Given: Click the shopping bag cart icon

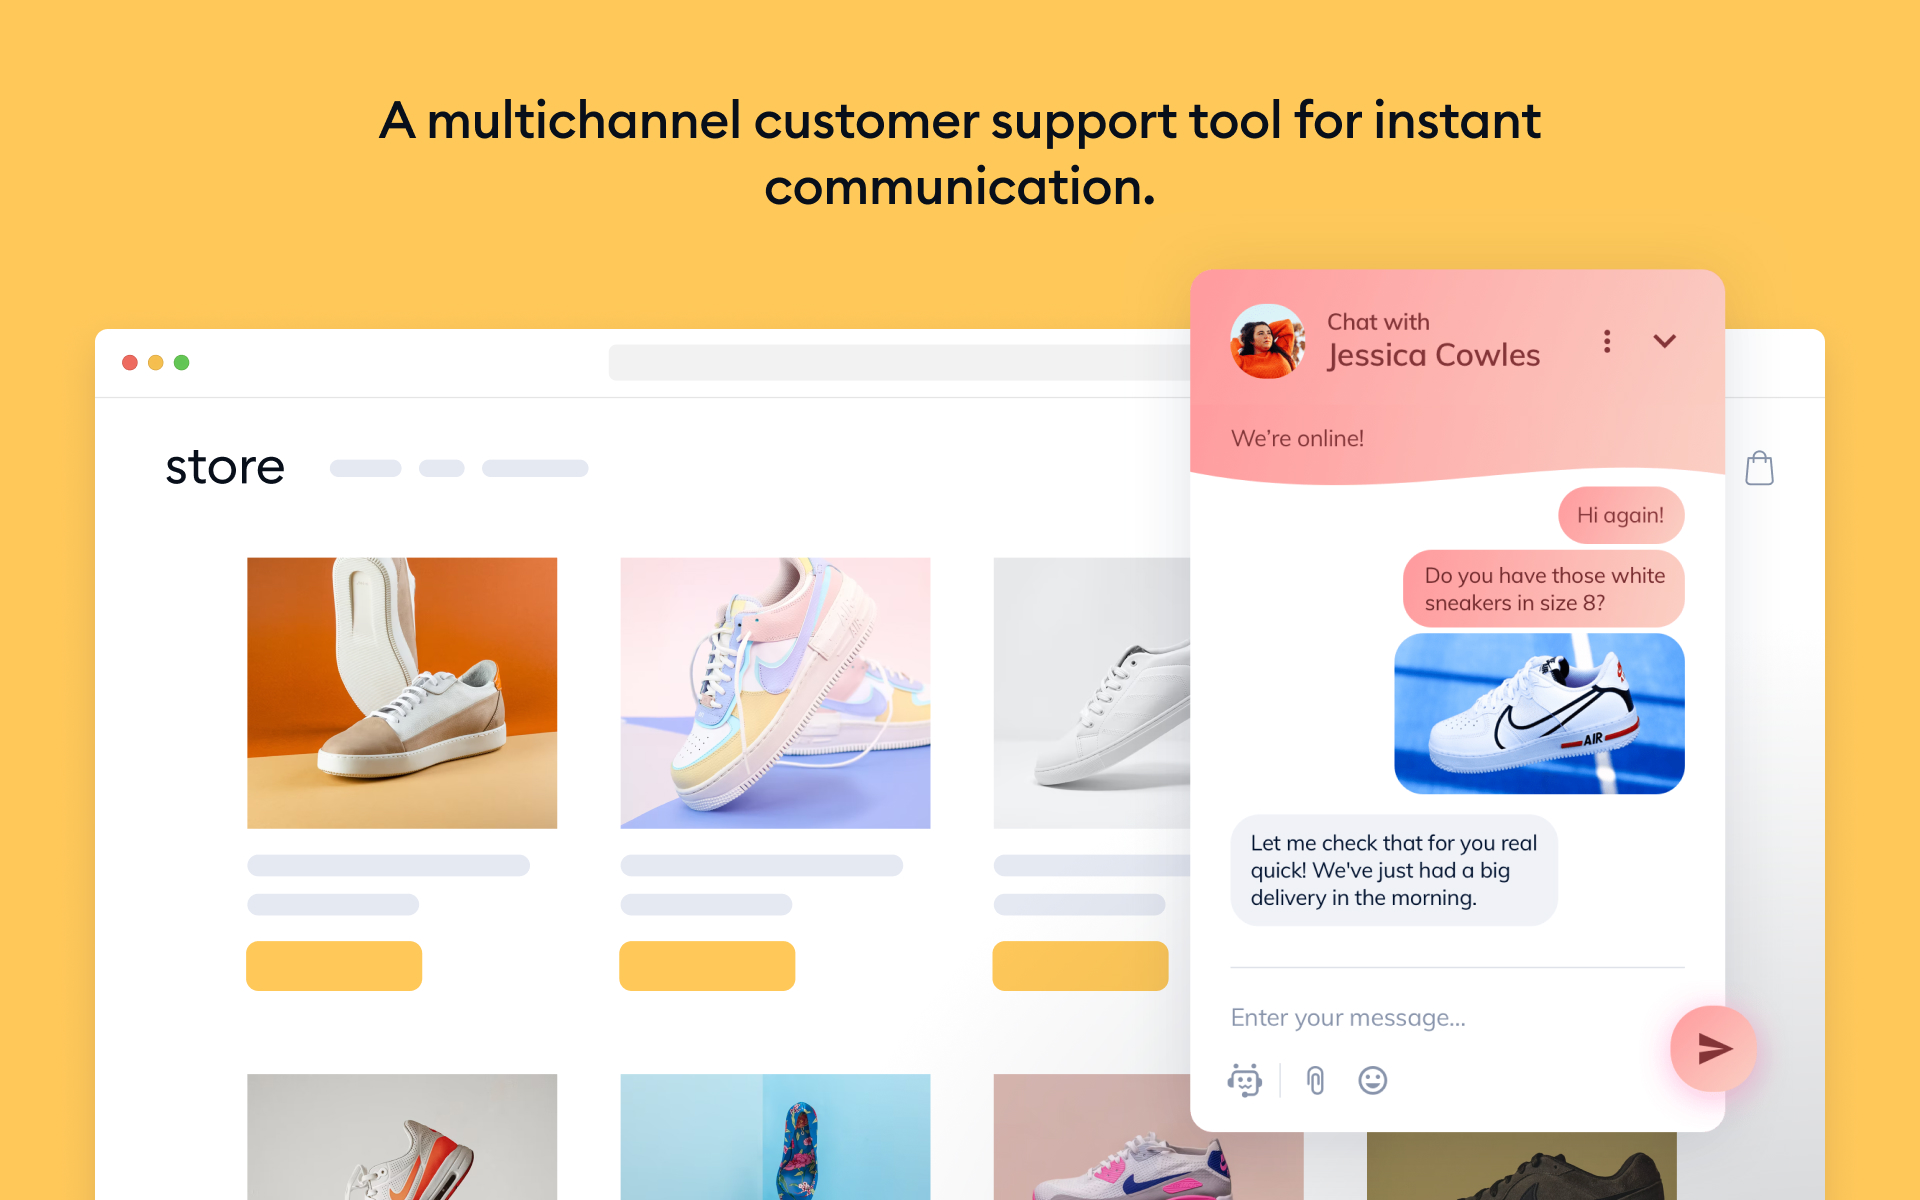Looking at the screenshot, I should click(1759, 467).
